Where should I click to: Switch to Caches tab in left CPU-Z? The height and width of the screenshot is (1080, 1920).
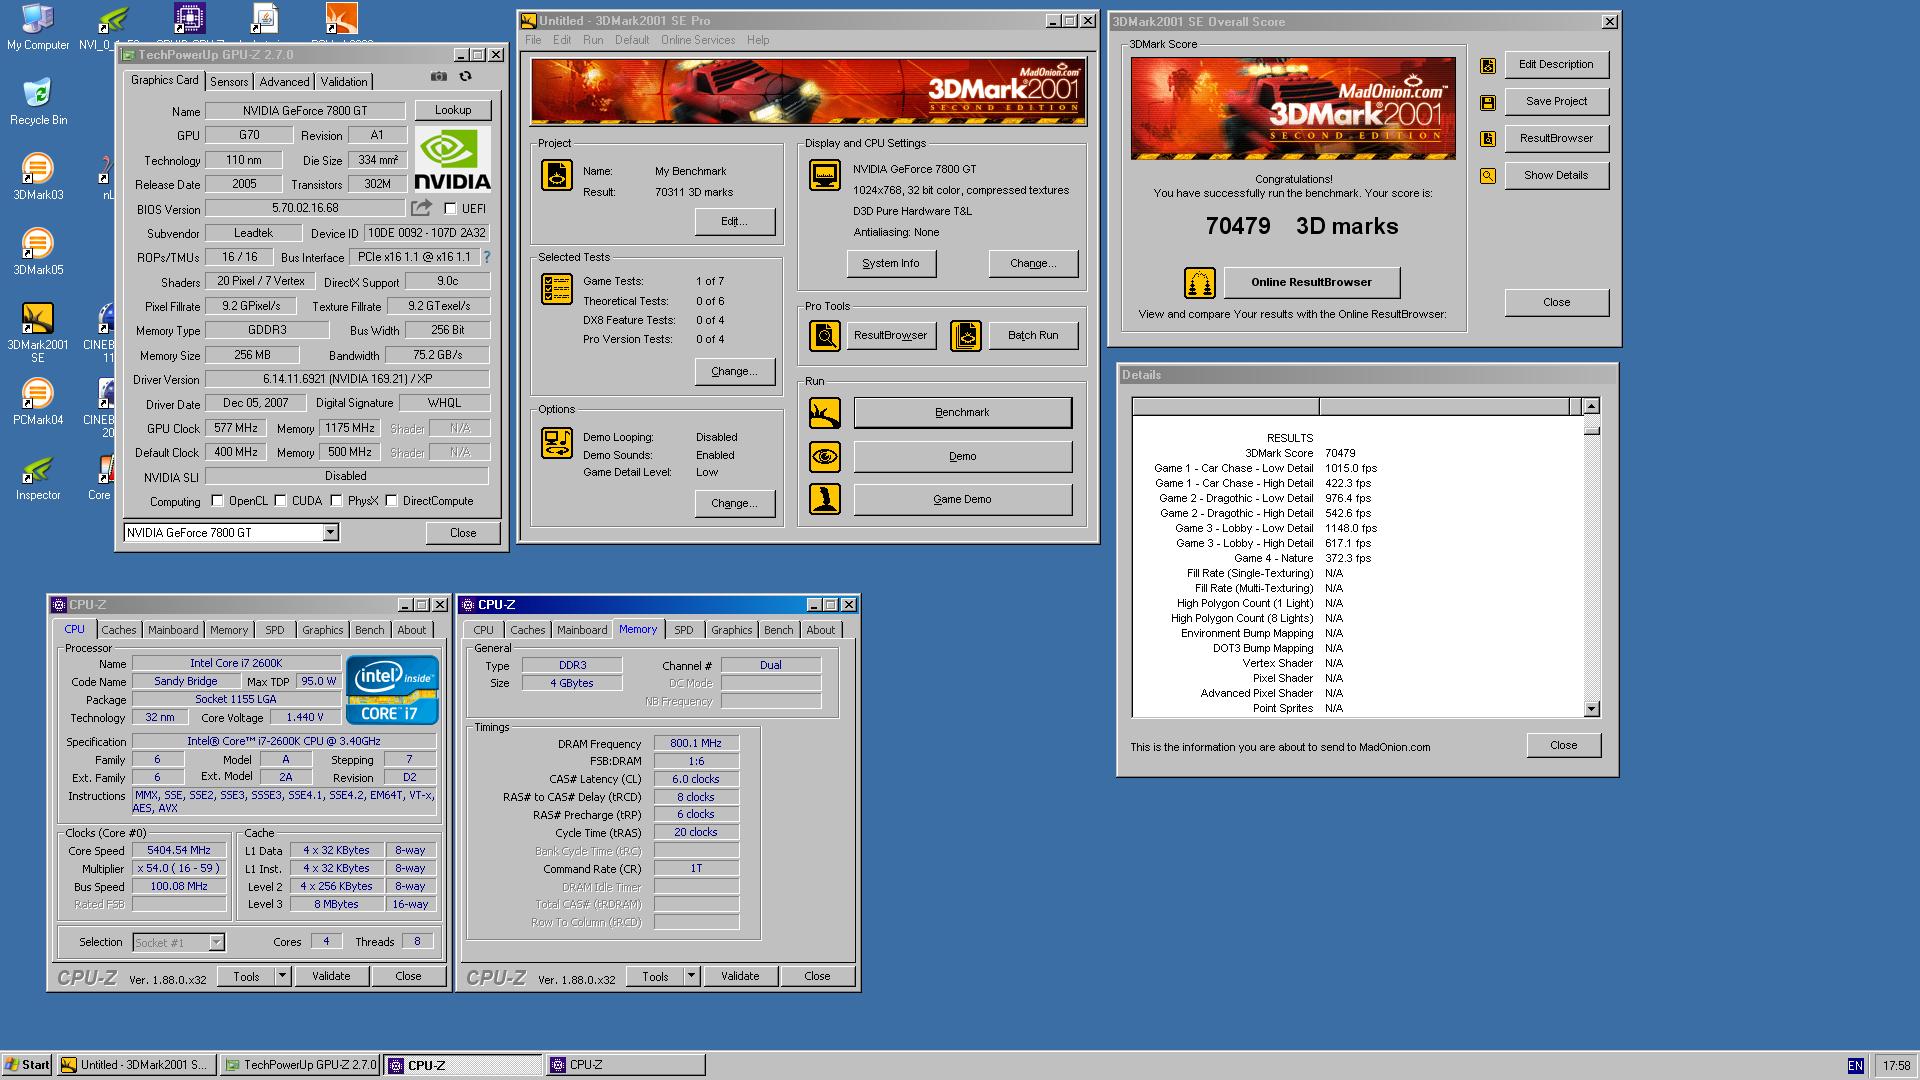(118, 630)
